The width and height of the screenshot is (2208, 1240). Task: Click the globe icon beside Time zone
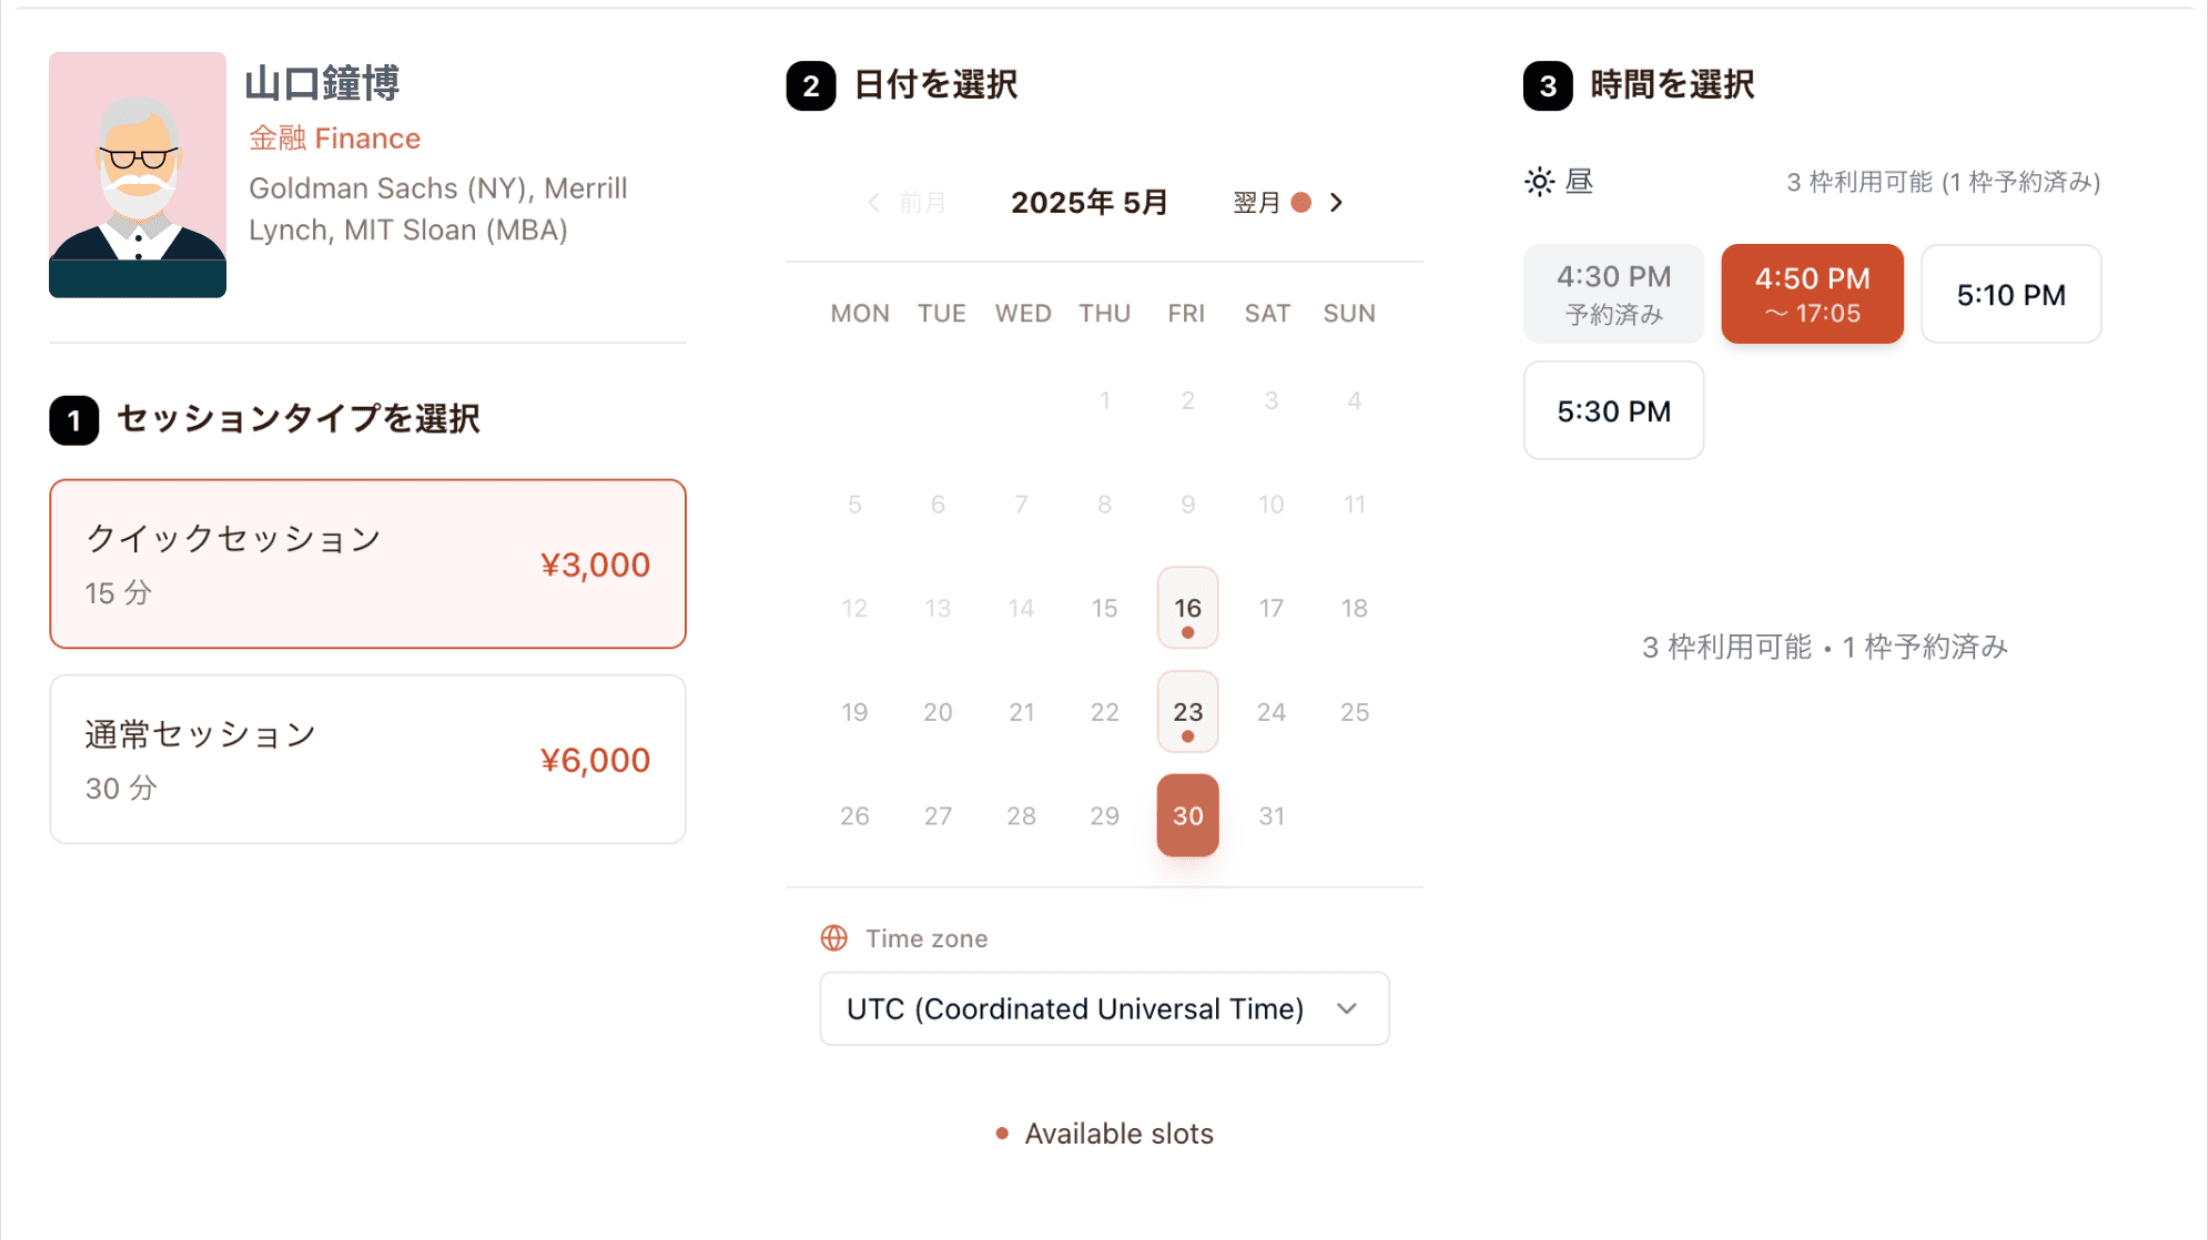[x=834, y=938]
